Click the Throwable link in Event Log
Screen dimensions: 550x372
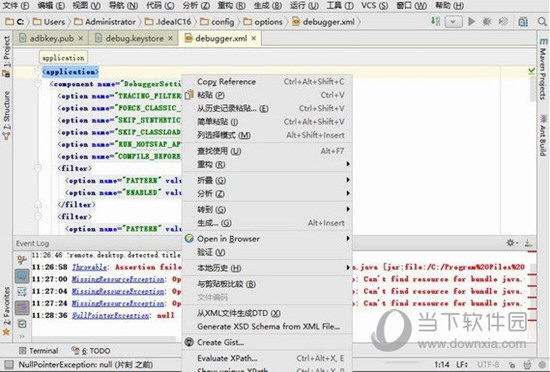pyautogui.click(x=89, y=267)
